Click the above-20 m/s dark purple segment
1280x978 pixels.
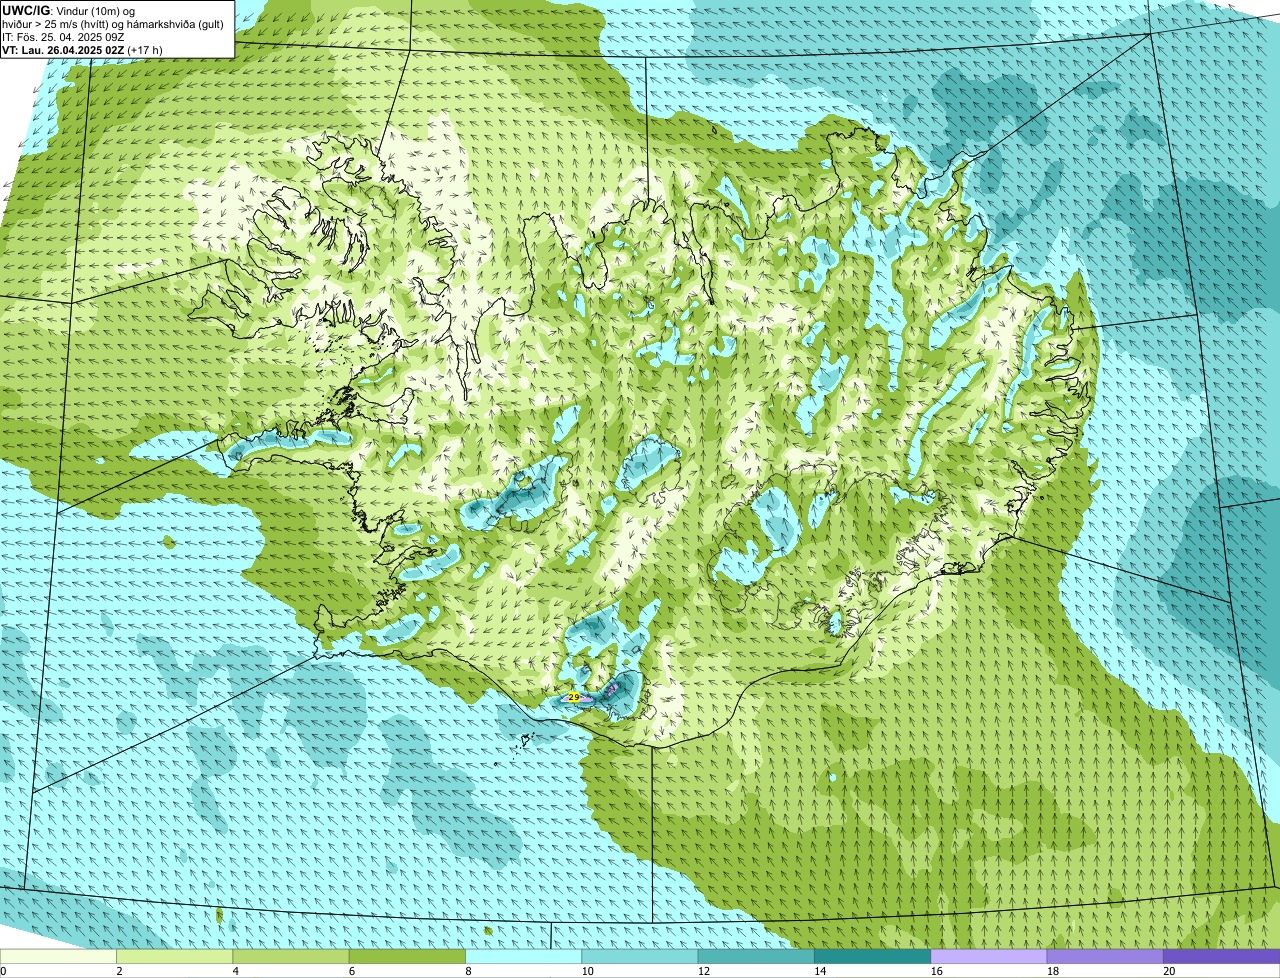pos(1222,957)
